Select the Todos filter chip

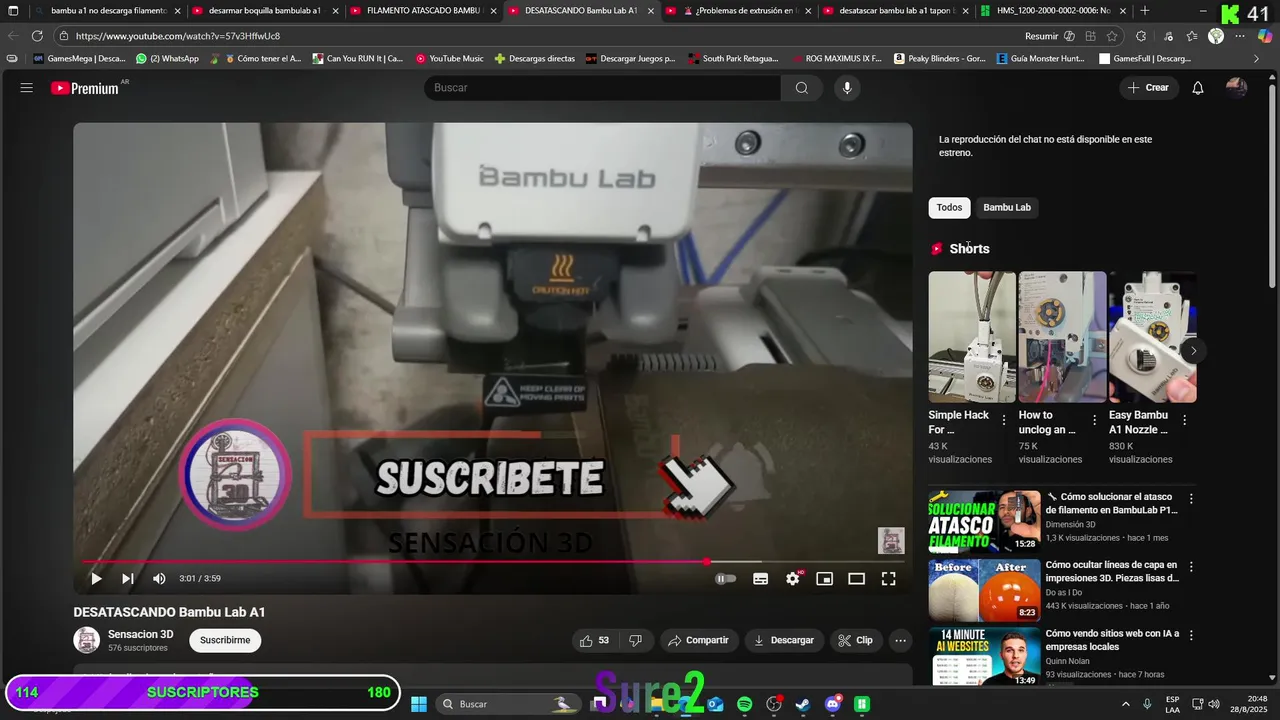[x=949, y=207]
